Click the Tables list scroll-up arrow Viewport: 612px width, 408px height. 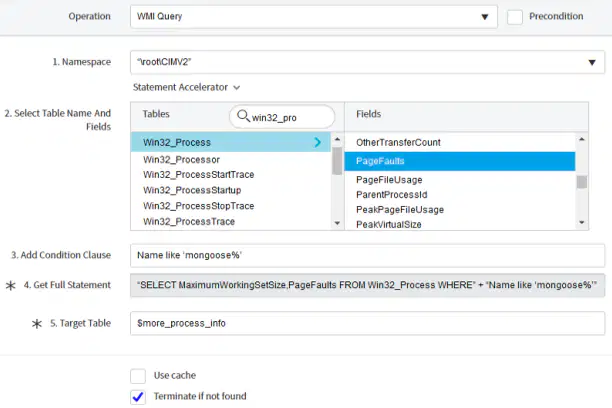pyautogui.click(x=337, y=139)
